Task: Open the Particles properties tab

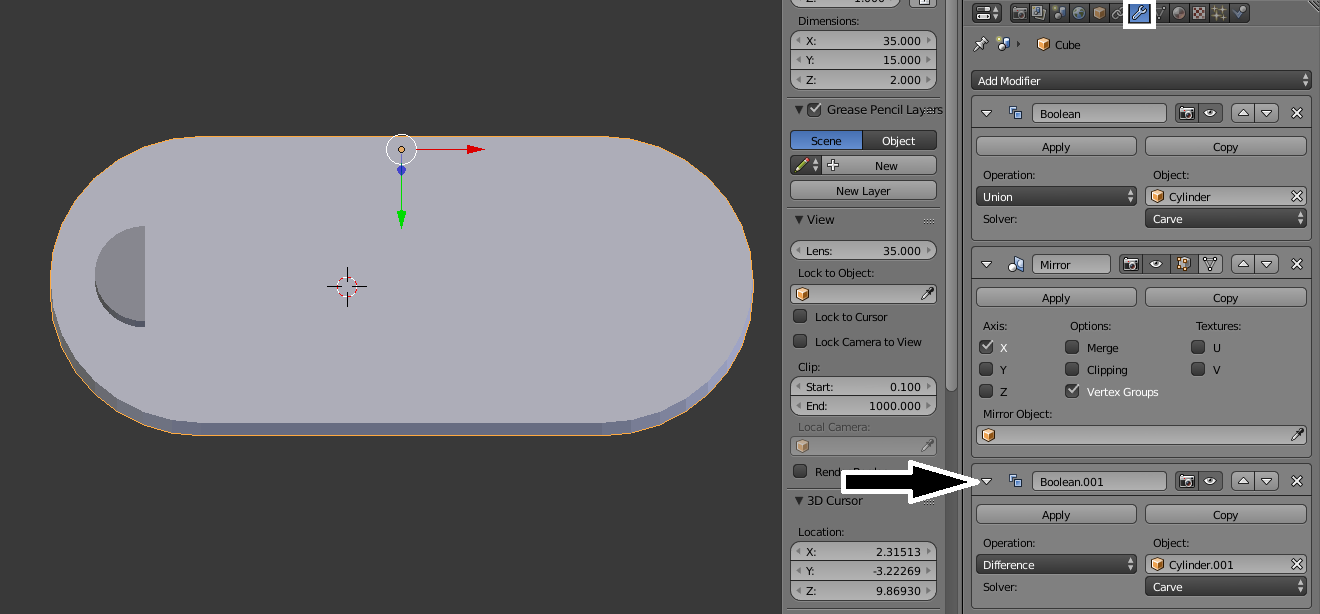Action: tap(1219, 13)
